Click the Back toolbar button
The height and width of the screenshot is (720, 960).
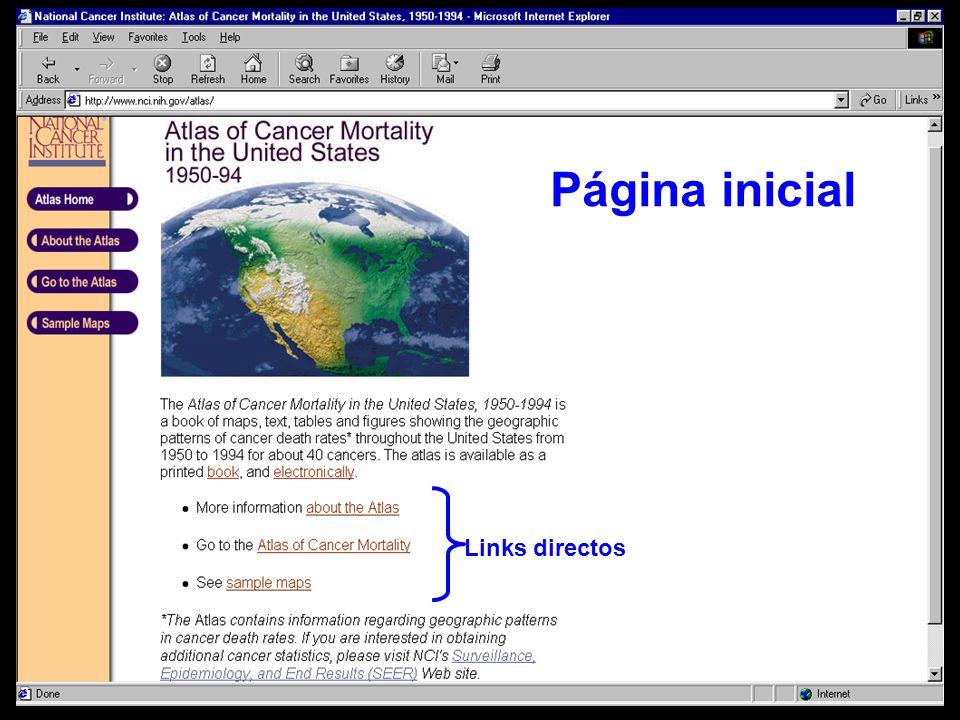[x=48, y=69]
